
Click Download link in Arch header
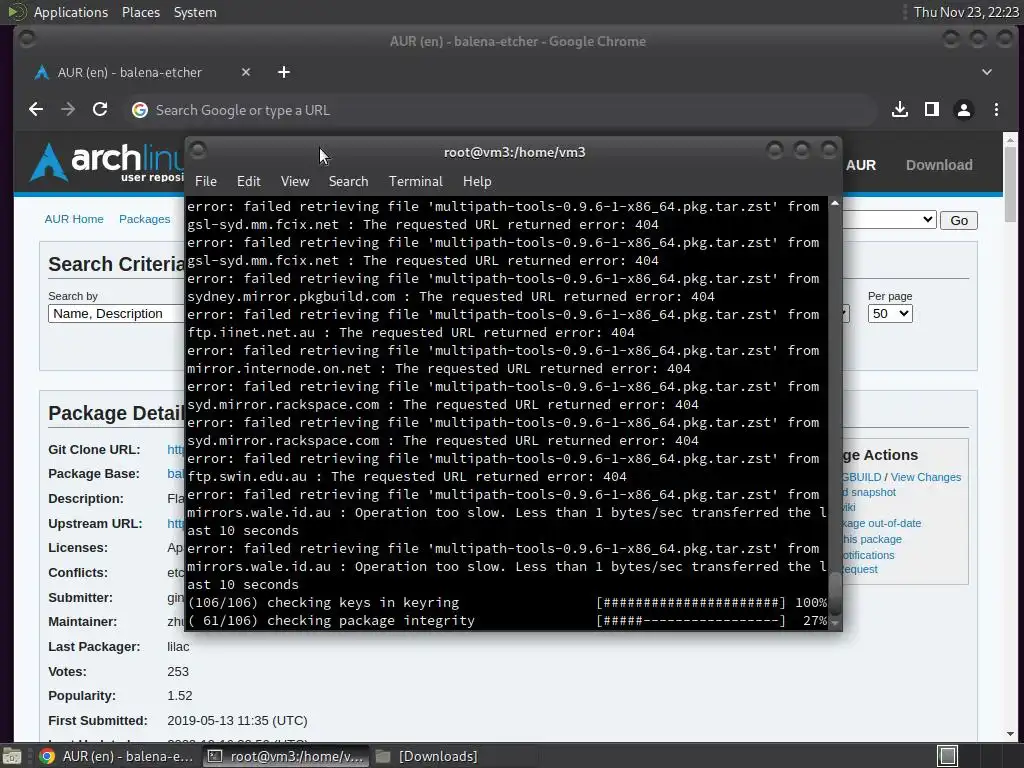(x=939, y=165)
